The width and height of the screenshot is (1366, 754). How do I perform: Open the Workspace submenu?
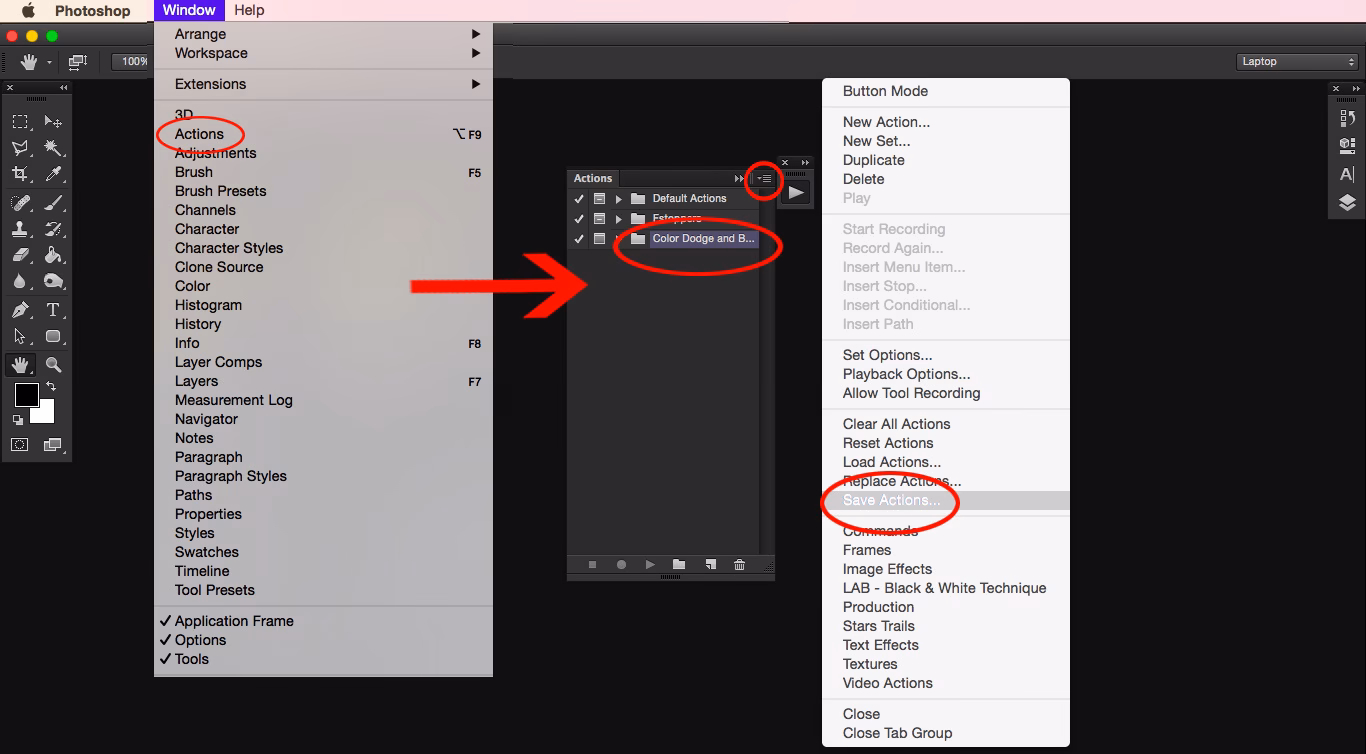[x=323, y=53]
